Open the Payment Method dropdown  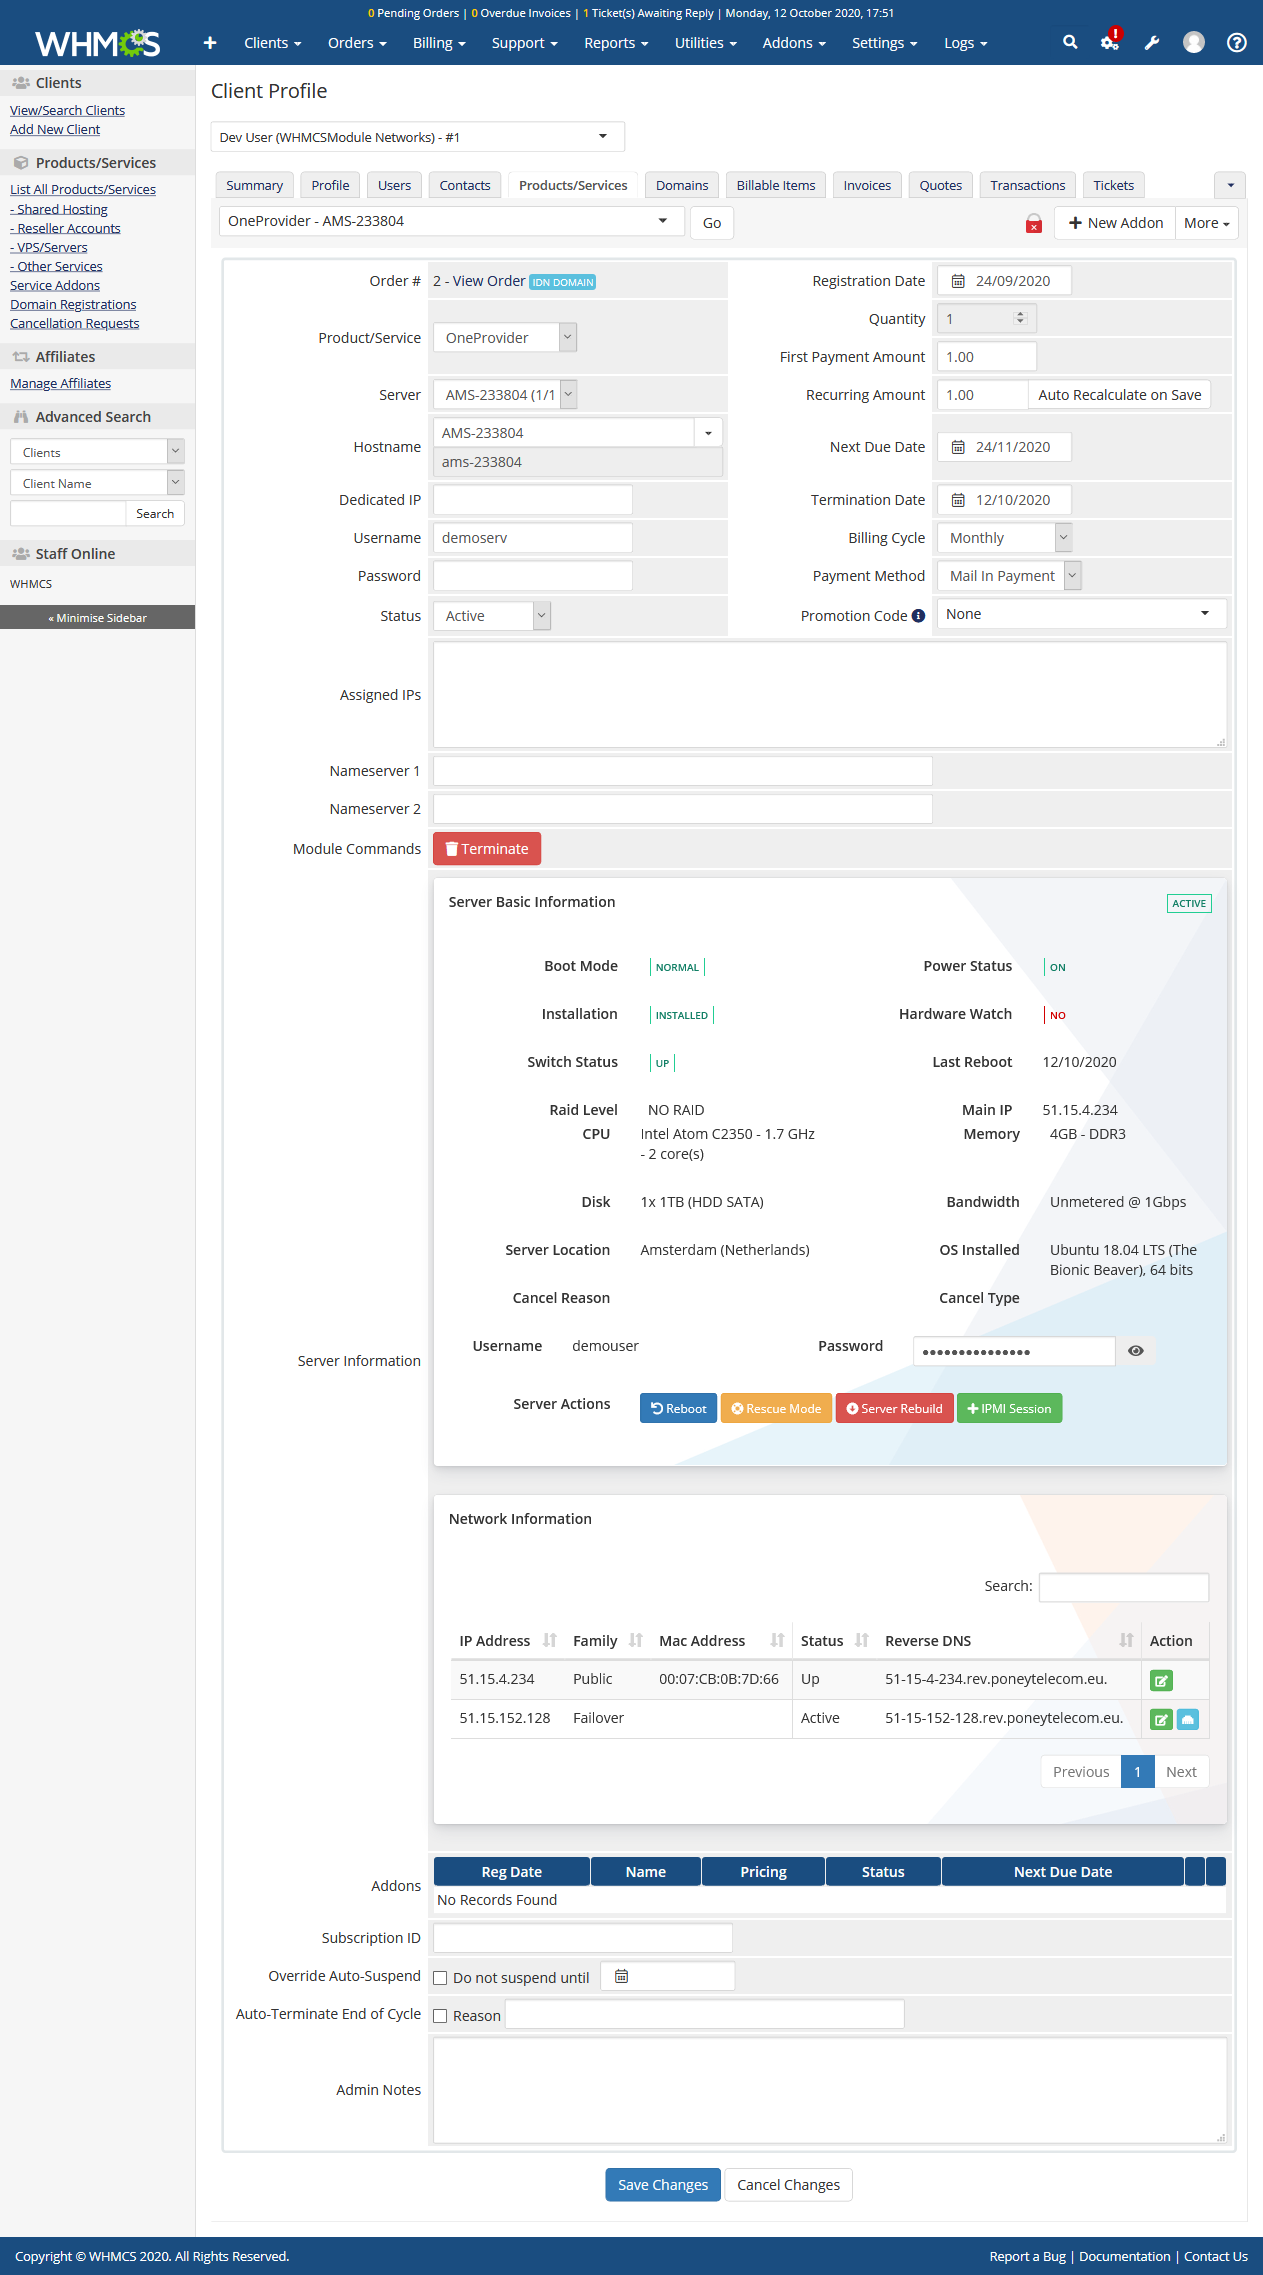1010,576
